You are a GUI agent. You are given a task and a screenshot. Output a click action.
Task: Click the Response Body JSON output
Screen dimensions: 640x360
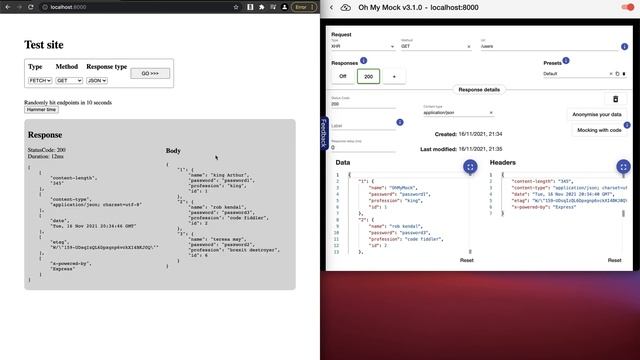223,215
